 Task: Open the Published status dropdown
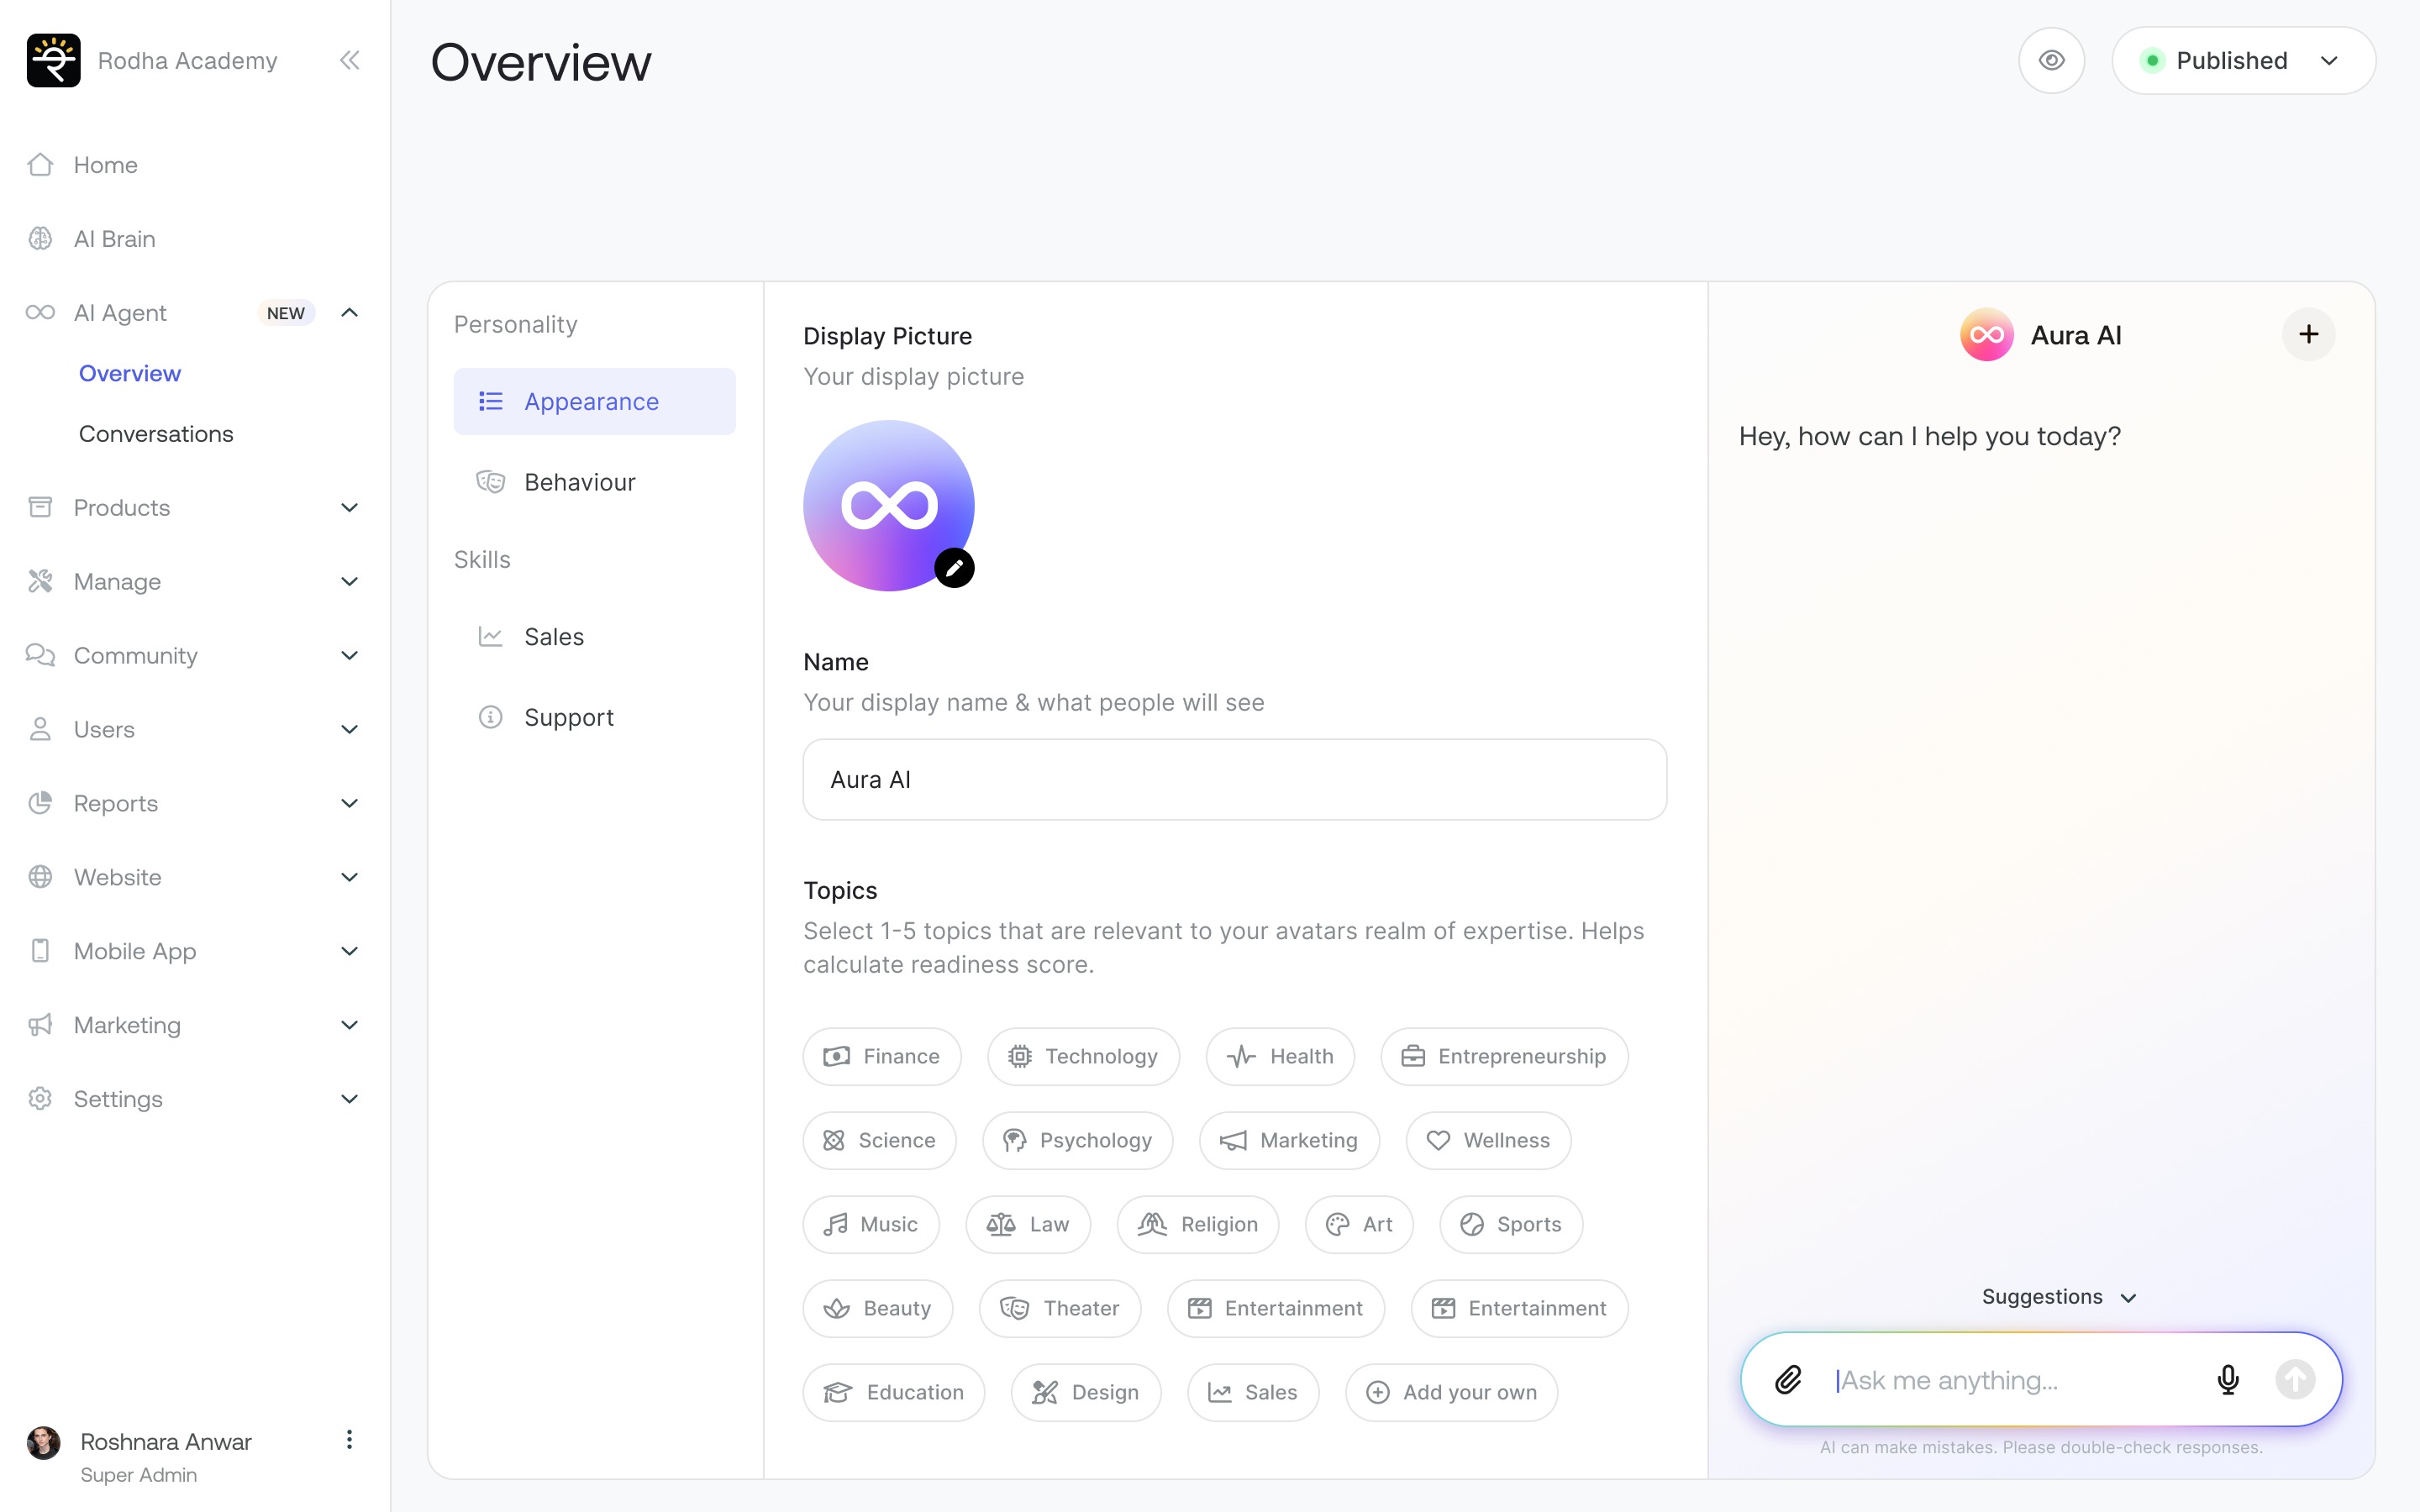(2243, 61)
